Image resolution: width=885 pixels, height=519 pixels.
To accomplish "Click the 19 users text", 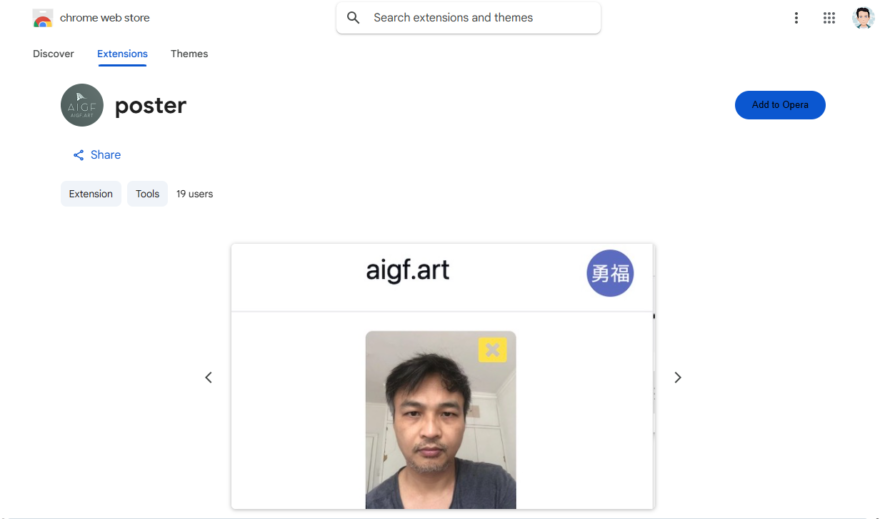I will click(x=195, y=193).
